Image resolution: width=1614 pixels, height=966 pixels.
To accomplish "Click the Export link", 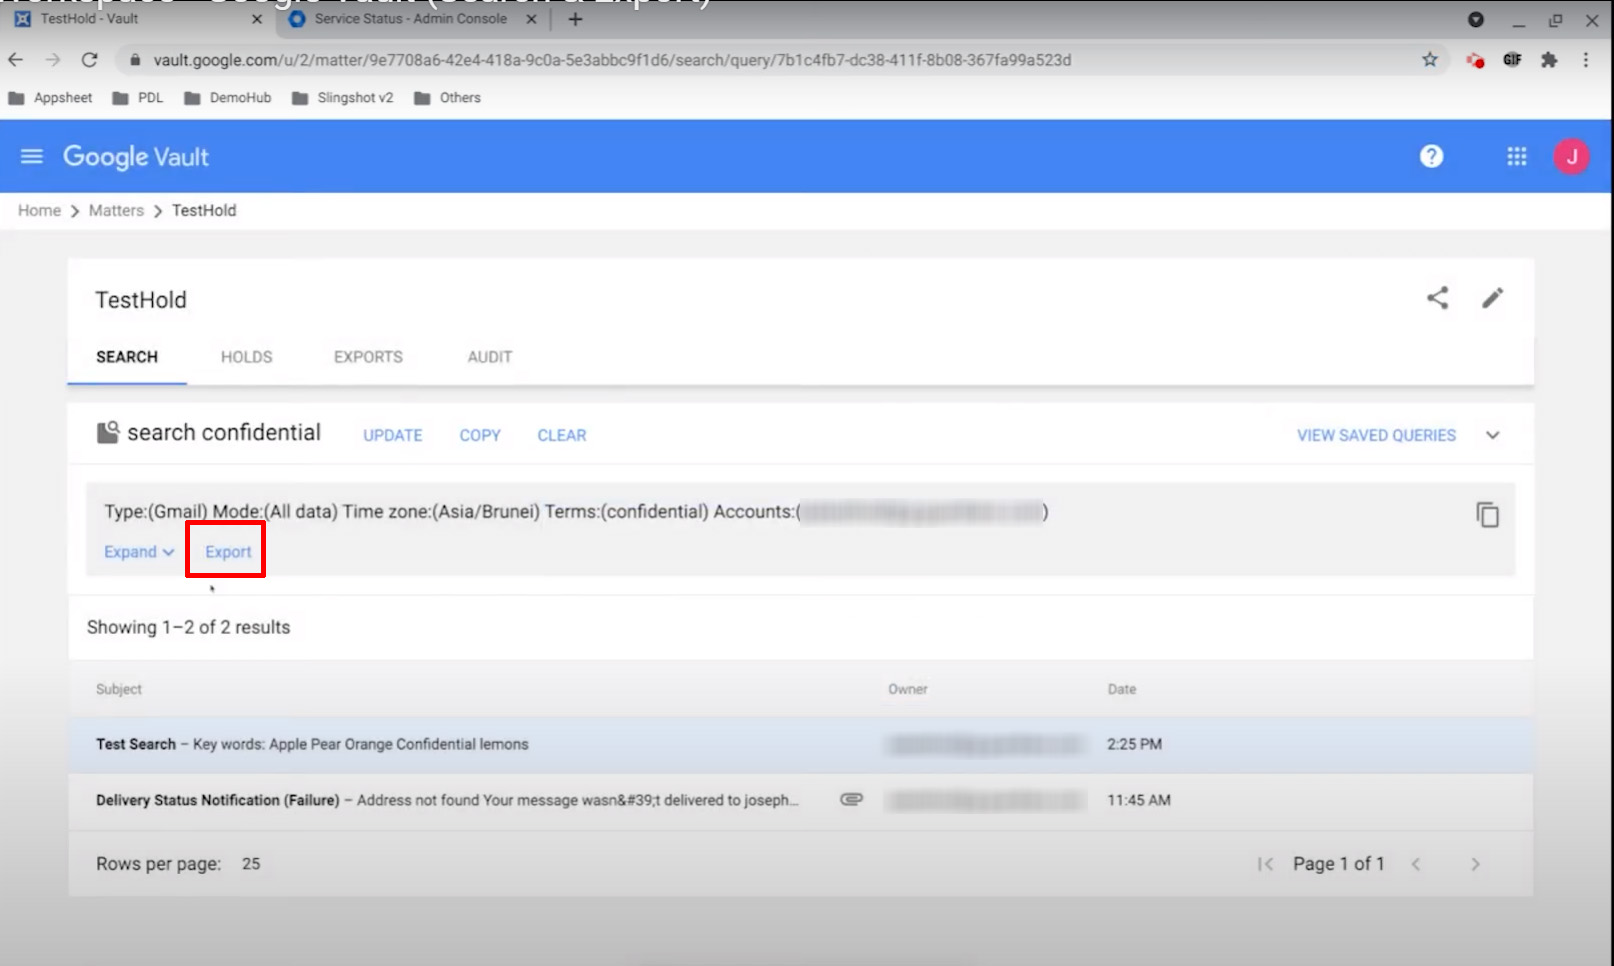I will (x=228, y=552).
